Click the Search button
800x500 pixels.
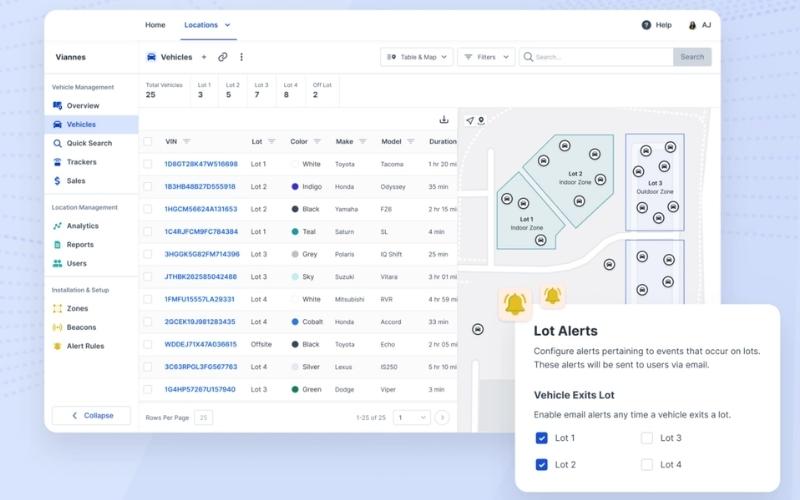[692, 57]
